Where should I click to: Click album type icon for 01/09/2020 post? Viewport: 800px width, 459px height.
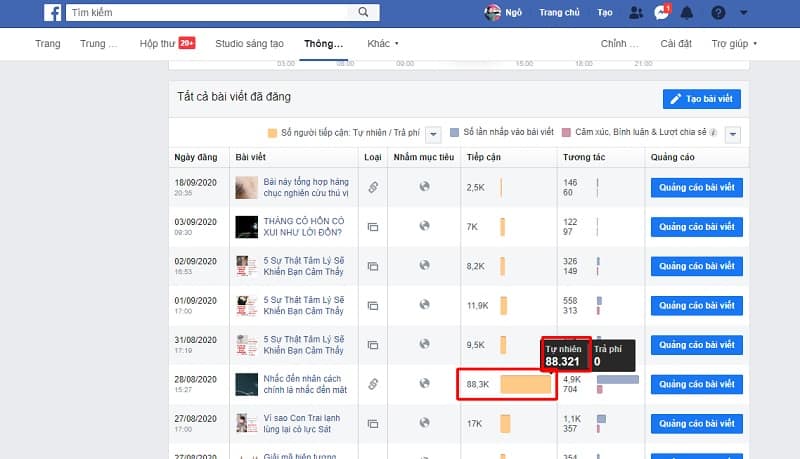point(373,305)
